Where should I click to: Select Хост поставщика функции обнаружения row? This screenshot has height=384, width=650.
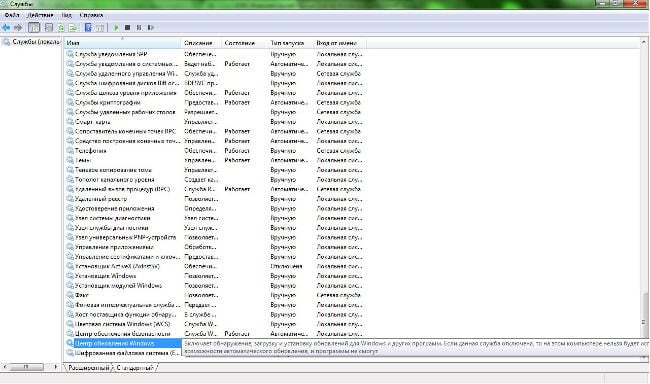215,314
